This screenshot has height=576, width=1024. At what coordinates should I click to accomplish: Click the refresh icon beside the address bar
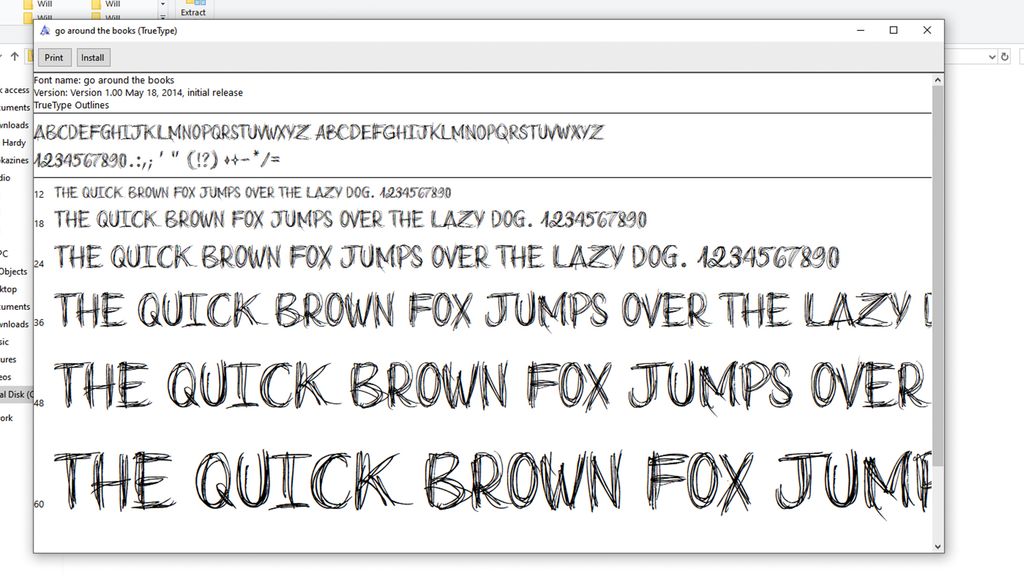pos(1005,57)
